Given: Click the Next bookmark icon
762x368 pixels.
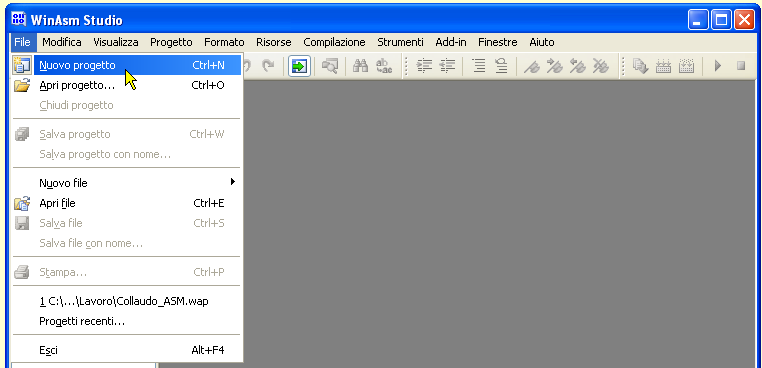Looking at the screenshot, I should click(x=554, y=66).
